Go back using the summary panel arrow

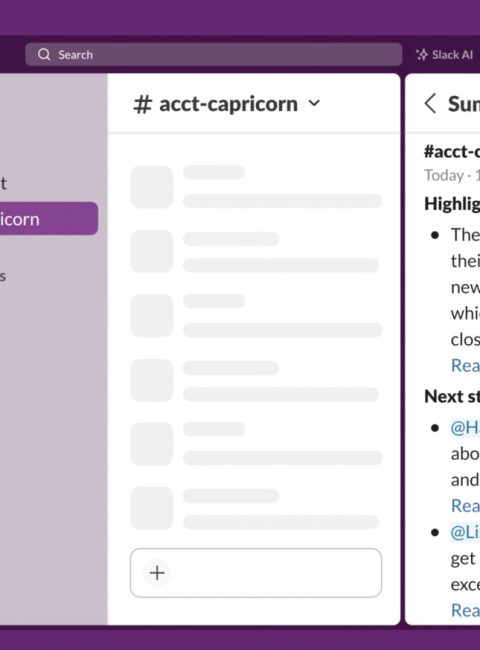click(x=430, y=103)
